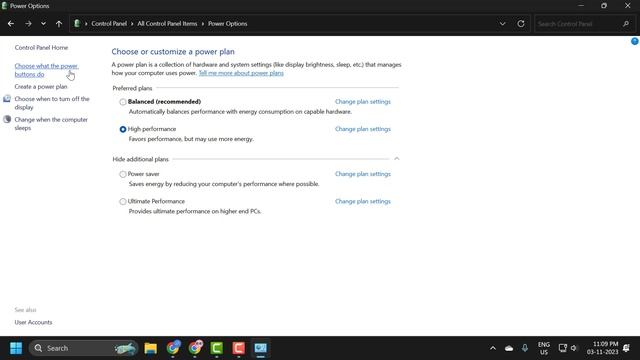Open User Accounts under See also

(x=33, y=322)
